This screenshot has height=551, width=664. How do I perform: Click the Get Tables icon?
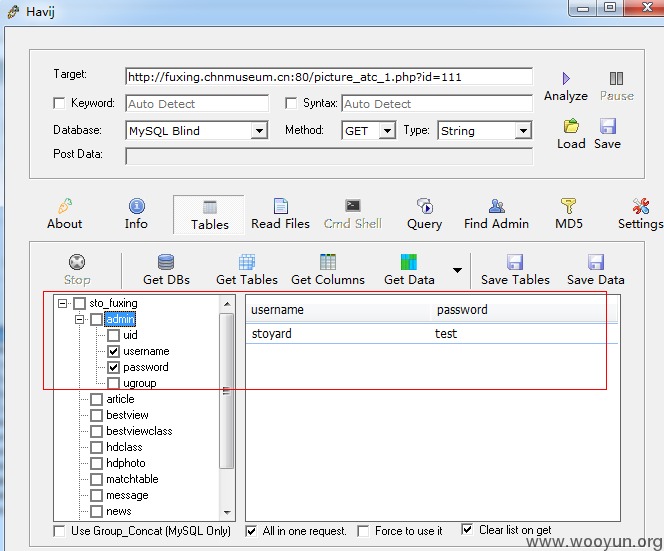[247, 262]
